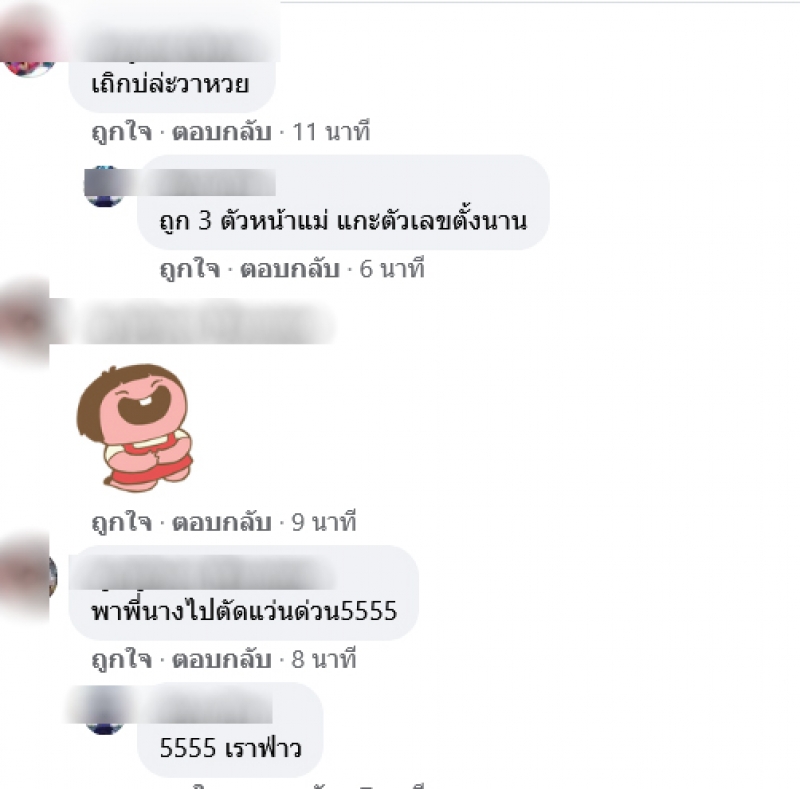Open avatar of the ถูก 3 ตัวหน้าแม่ commenter
The image size is (800, 789).
coord(104,186)
